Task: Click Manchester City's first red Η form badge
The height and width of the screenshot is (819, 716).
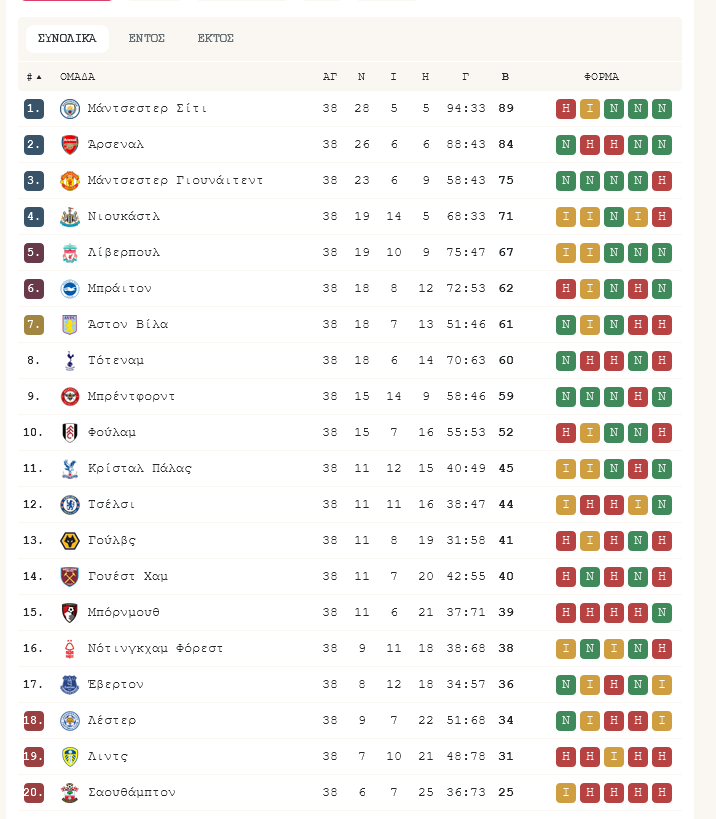Action: (x=566, y=109)
